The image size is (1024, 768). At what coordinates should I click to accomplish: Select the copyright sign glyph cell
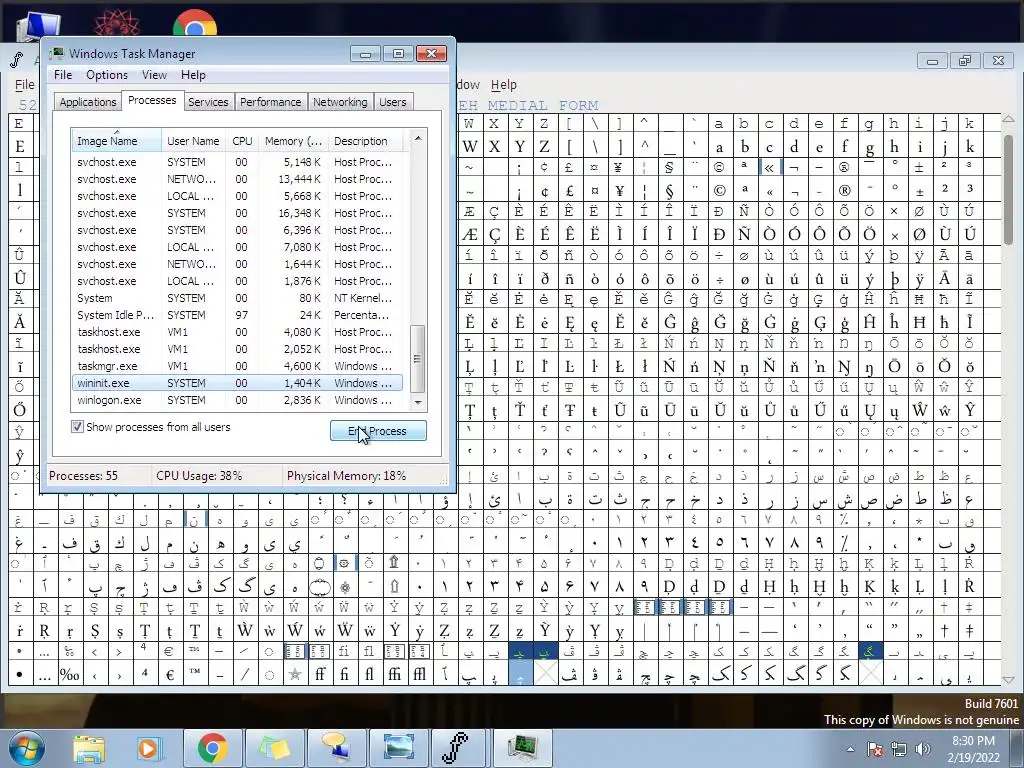tap(719, 191)
